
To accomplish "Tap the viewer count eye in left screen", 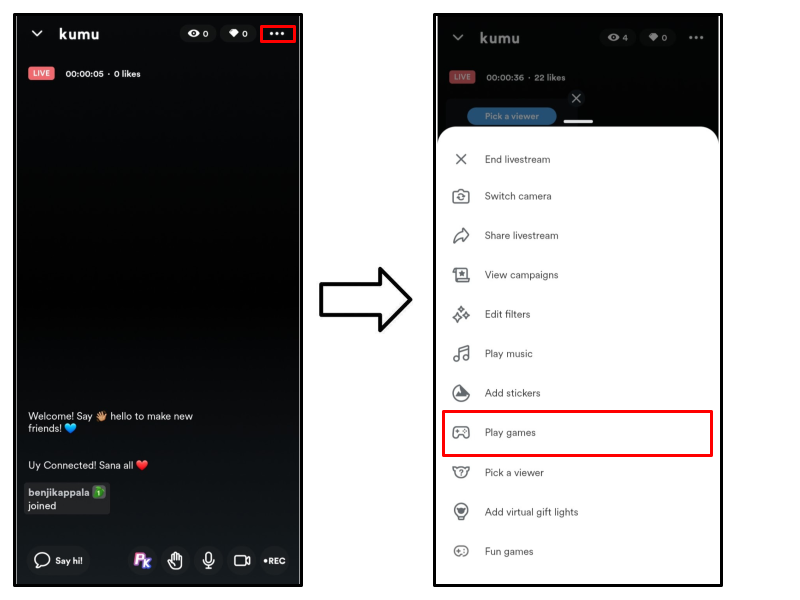I will (x=198, y=34).
